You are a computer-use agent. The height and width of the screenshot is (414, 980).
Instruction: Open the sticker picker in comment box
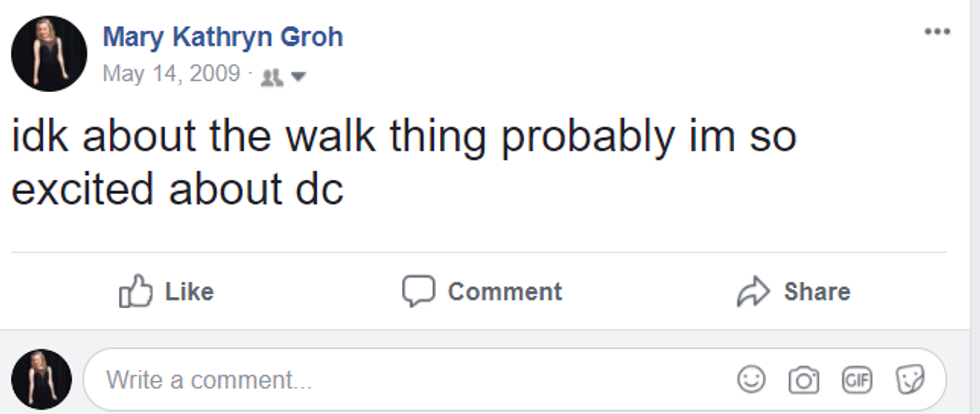coord(909,380)
